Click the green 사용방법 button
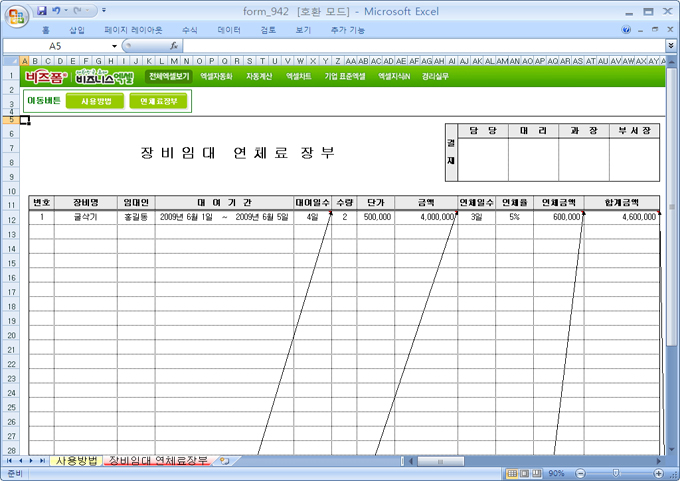The width and height of the screenshot is (680, 481). point(95,101)
